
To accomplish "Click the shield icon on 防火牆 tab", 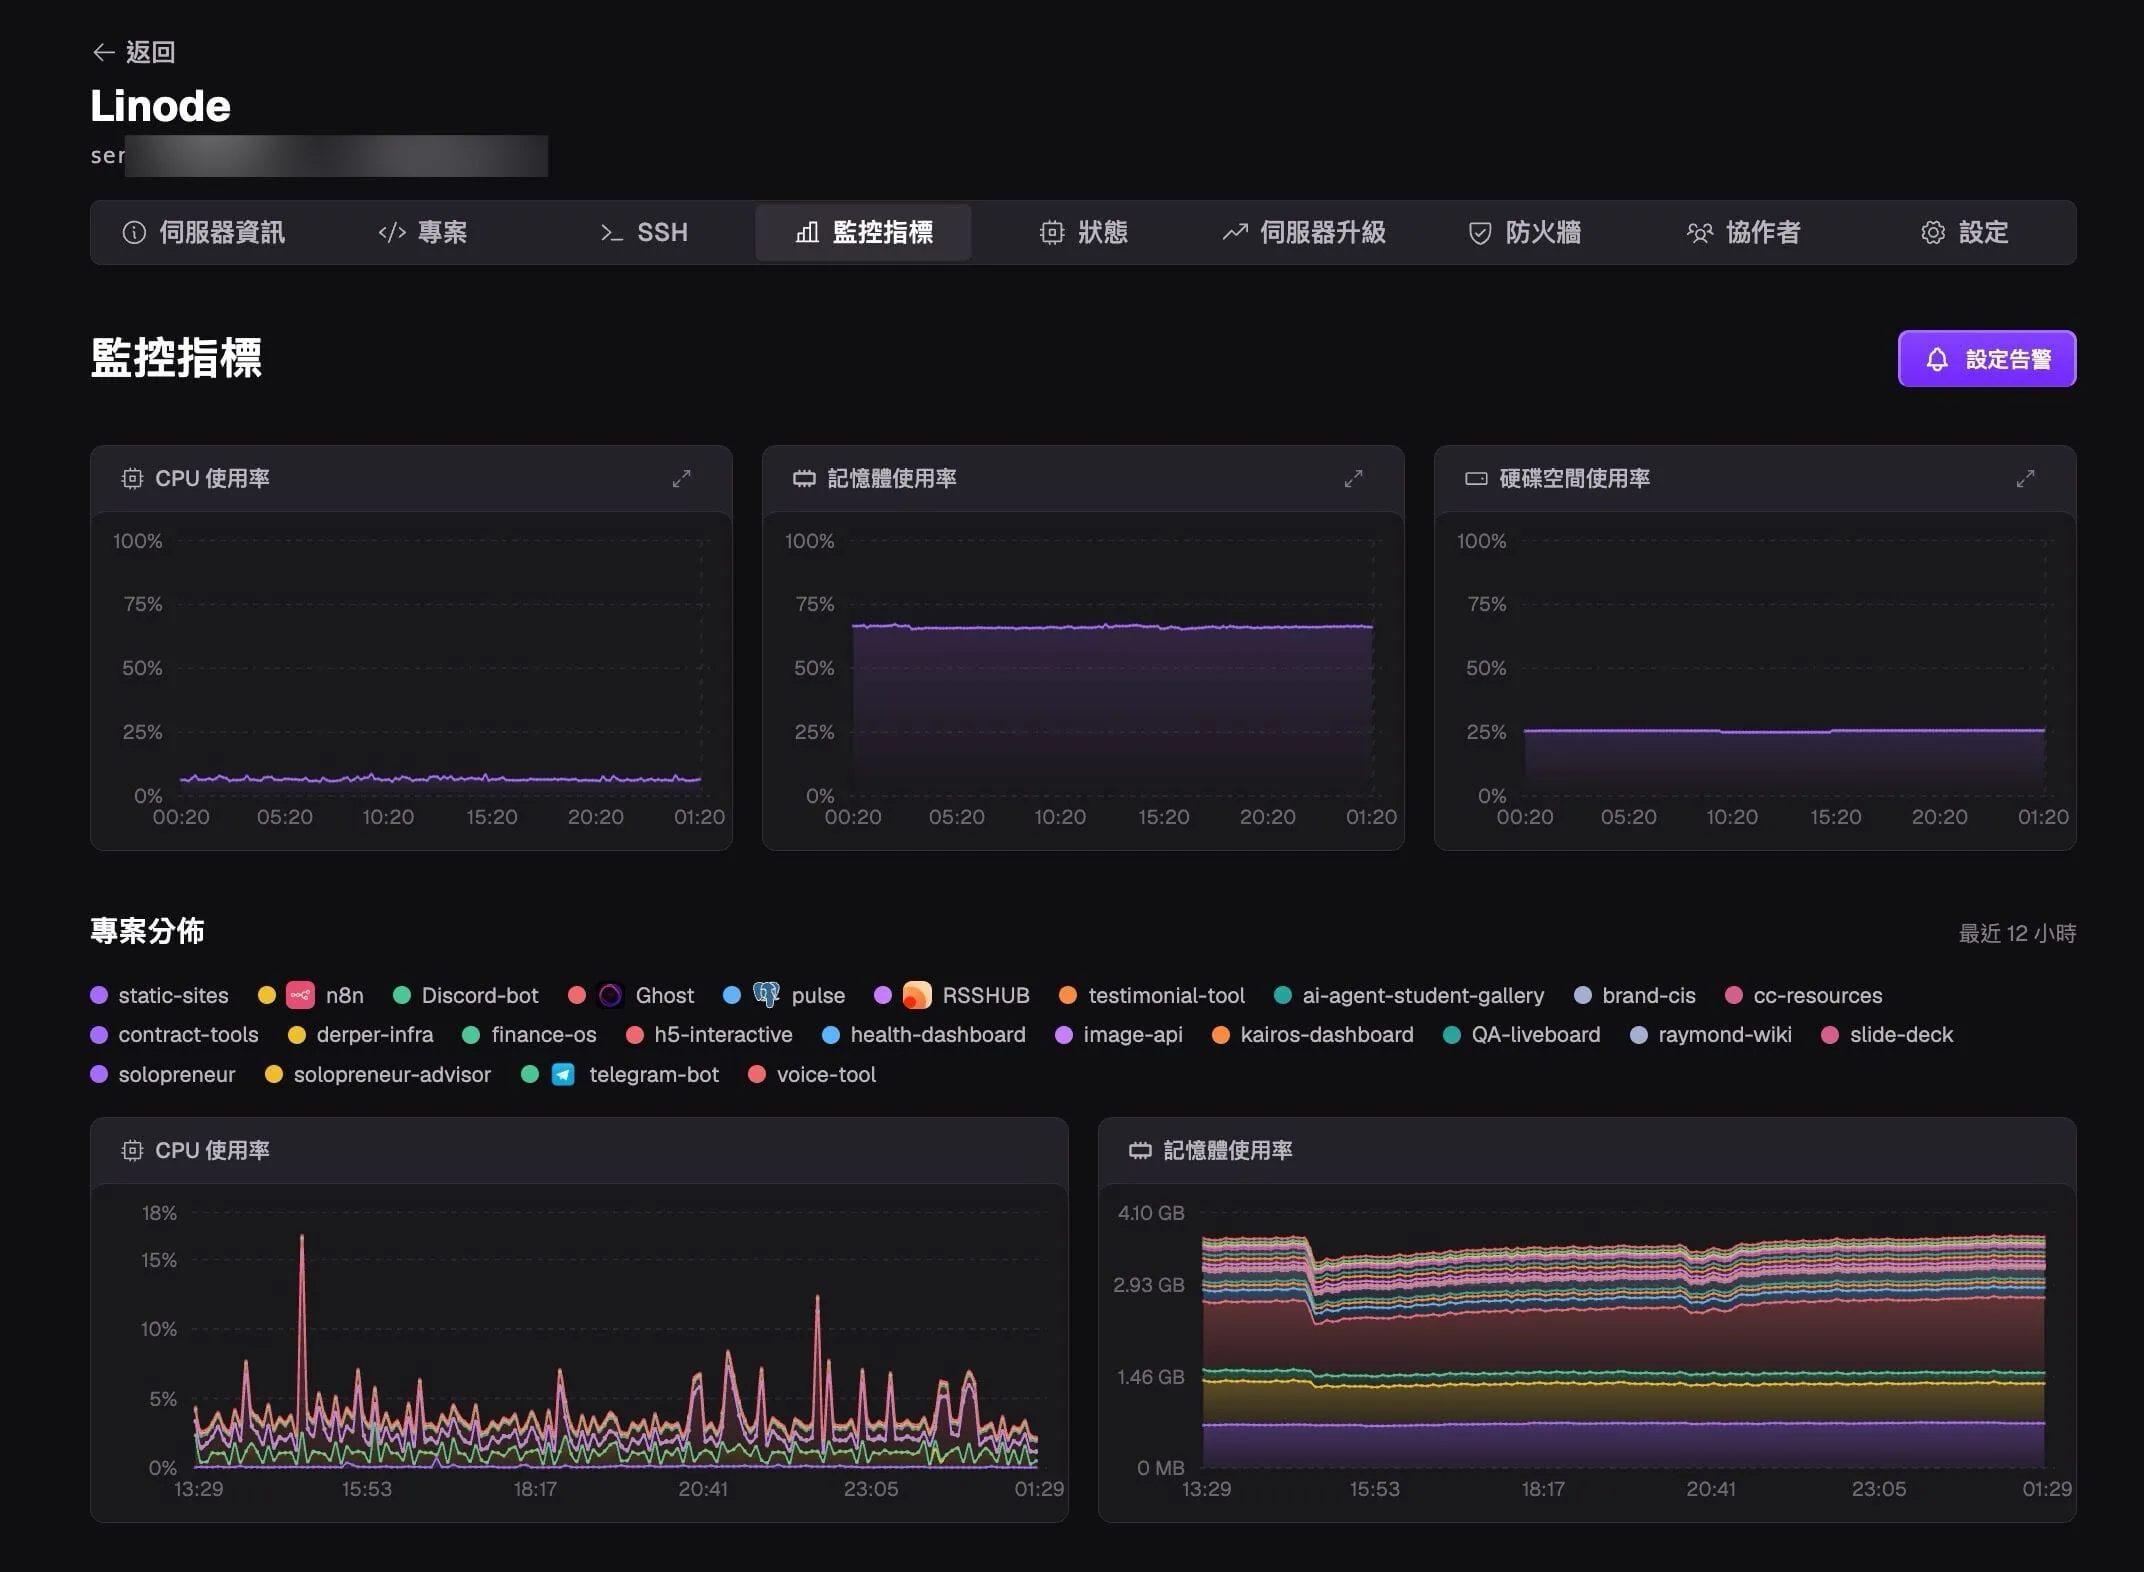I will pyautogui.click(x=1480, y=232).
